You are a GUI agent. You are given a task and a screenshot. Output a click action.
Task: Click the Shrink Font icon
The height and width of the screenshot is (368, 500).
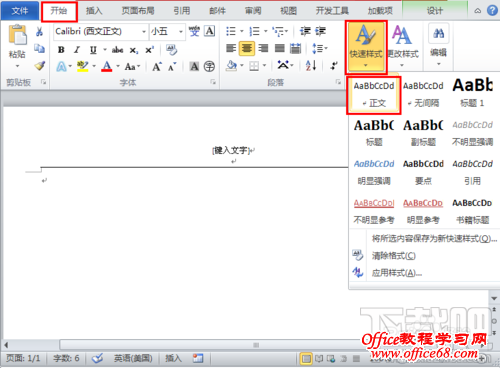(x=172, y=67)
